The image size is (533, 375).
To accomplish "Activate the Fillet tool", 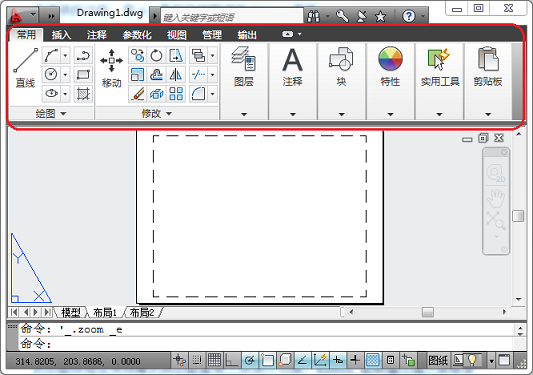I will pyautogui.click(x=198, y=93).
